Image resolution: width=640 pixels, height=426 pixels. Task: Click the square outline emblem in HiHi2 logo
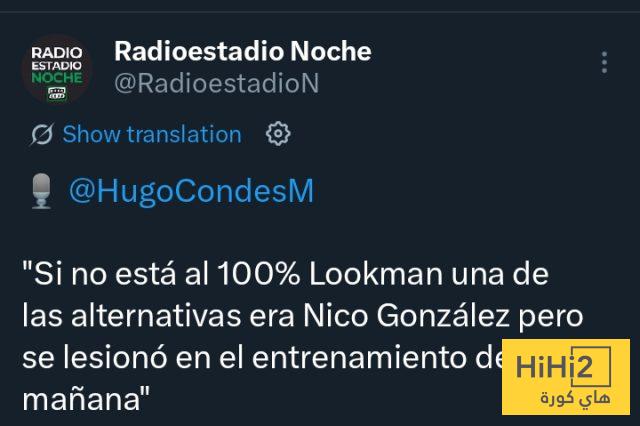point(591,366)
